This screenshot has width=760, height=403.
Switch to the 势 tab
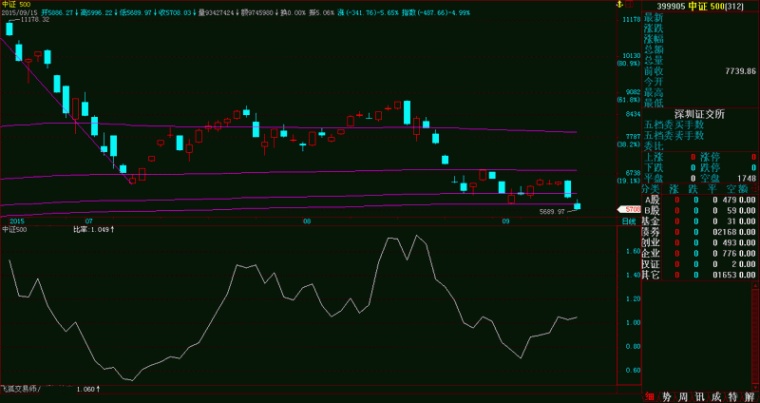pyautogui.click(x=667, y=396)
